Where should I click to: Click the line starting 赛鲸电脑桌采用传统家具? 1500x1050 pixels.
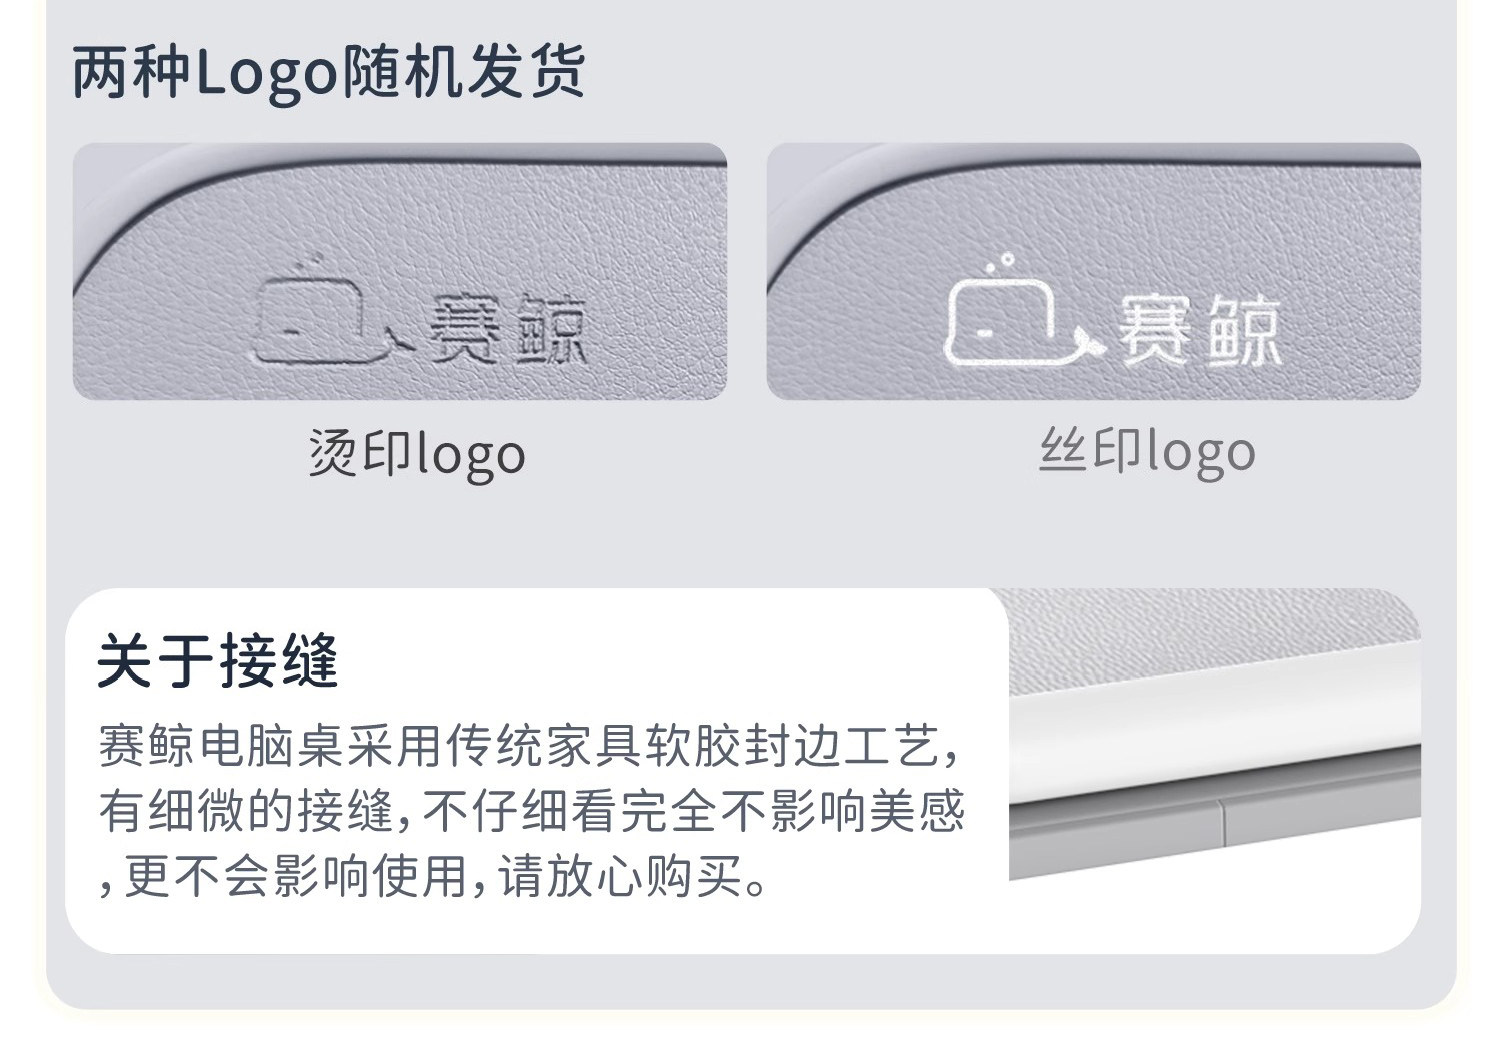pos(533,748)
